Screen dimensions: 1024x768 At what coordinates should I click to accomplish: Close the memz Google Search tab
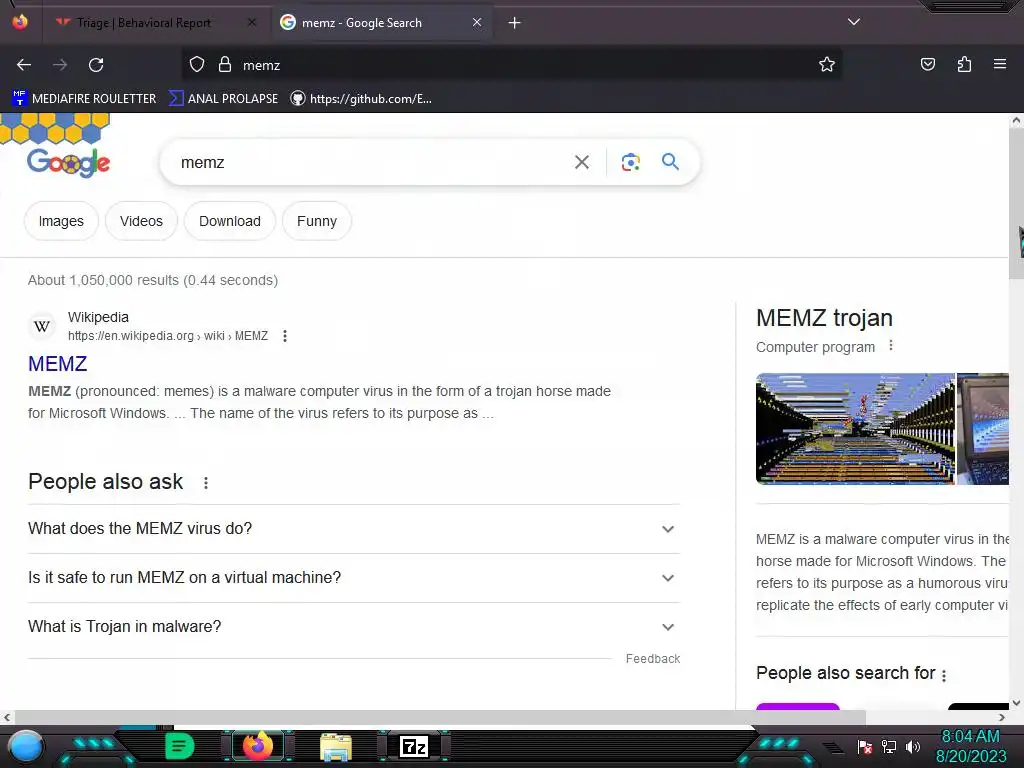point(477,22)
